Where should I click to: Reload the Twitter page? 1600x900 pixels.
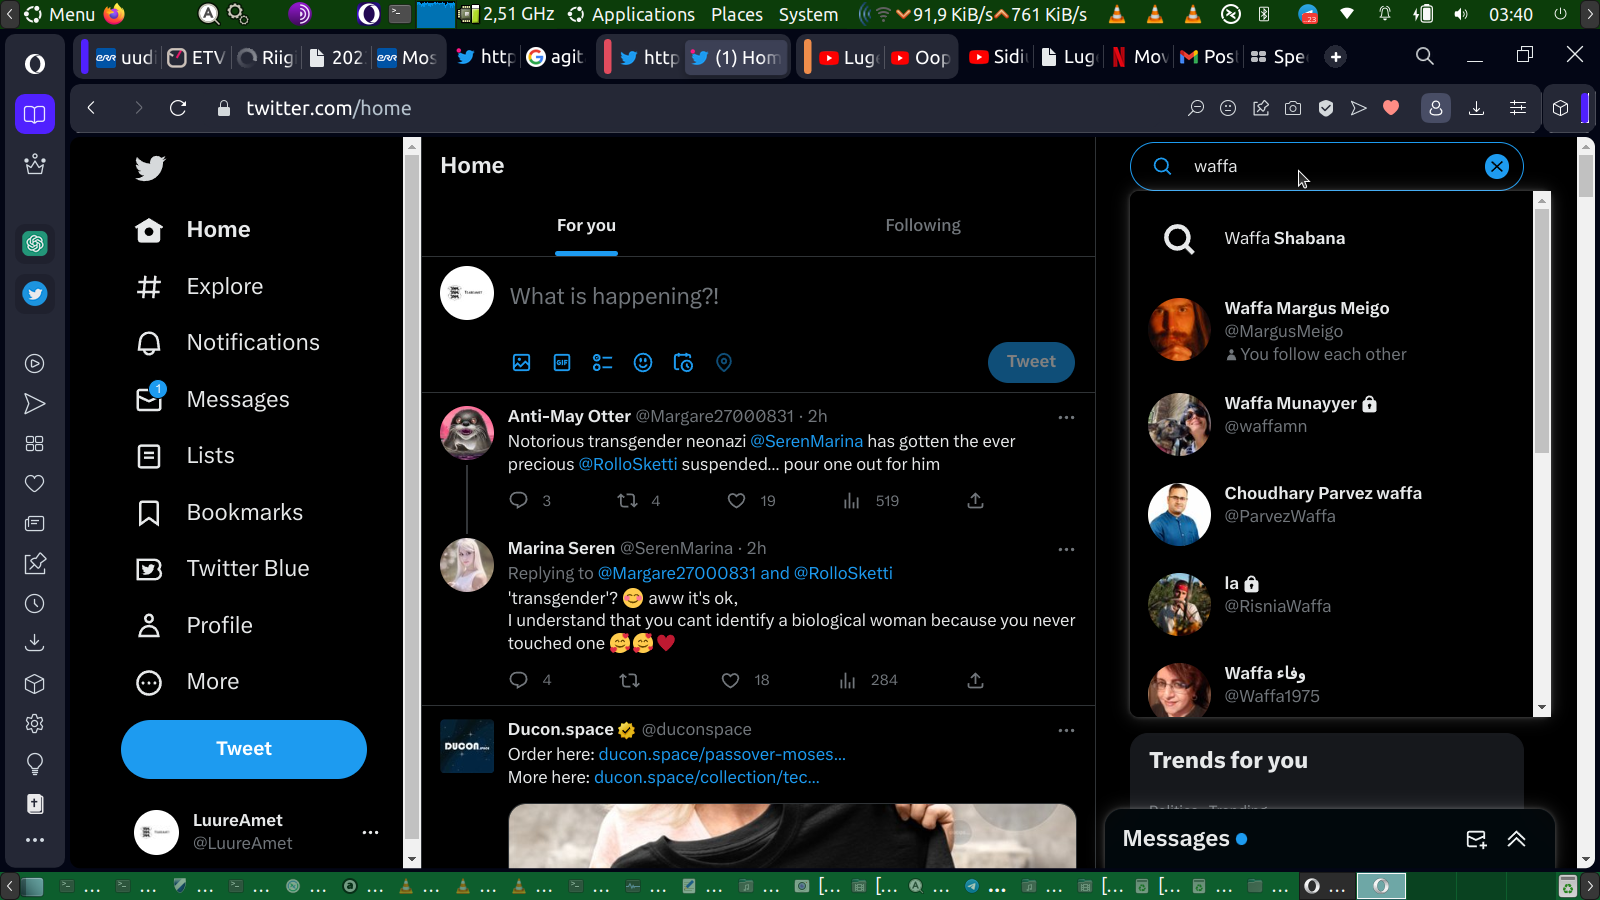tap(178, 108)
